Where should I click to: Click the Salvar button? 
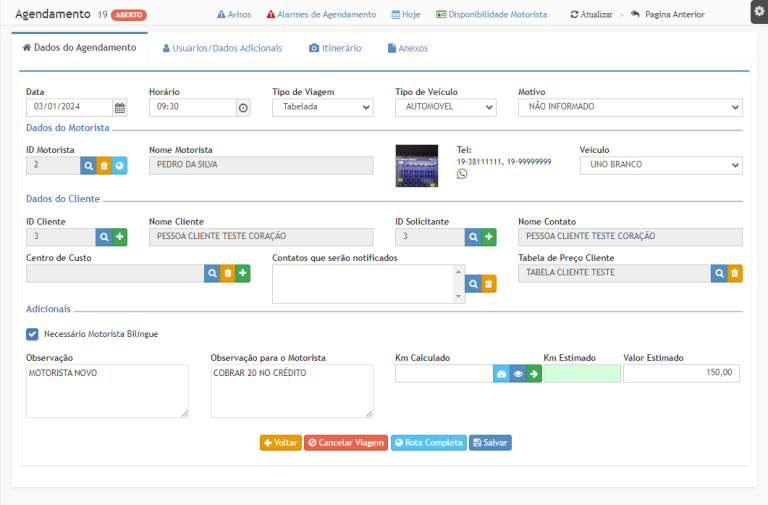click(x=490, y=442)
